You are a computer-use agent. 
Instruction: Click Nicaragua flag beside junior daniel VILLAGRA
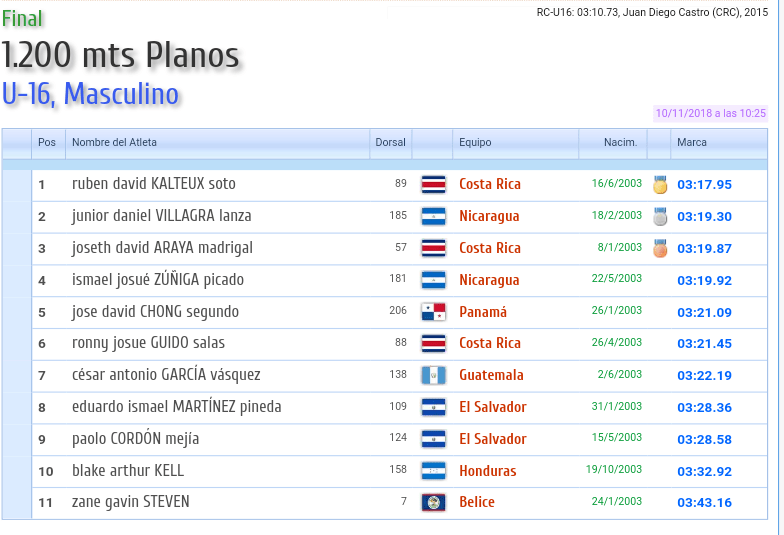[433, 216]
